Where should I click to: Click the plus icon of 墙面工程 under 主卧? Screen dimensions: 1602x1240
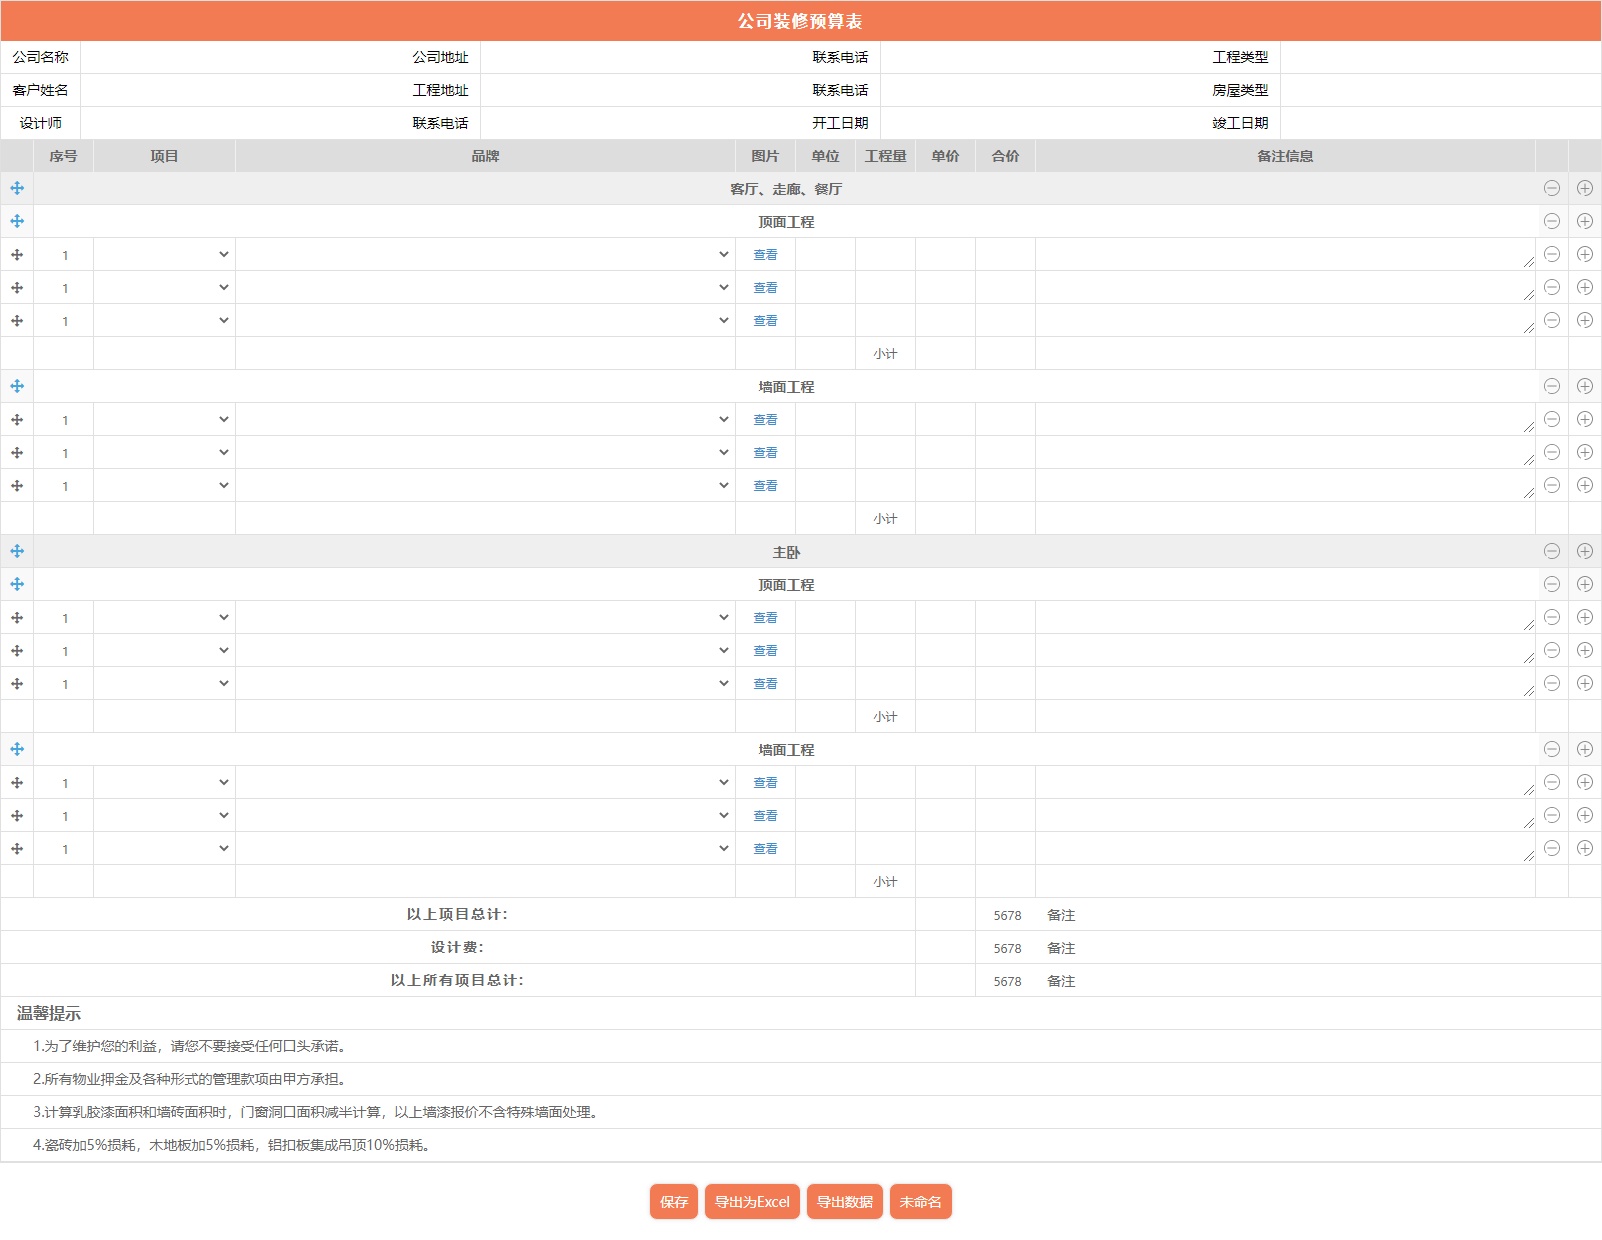pos(1585,749)
